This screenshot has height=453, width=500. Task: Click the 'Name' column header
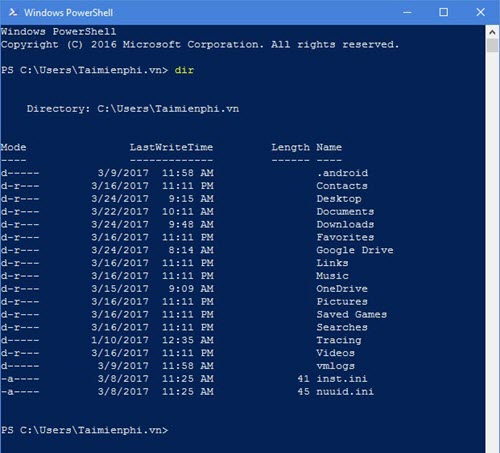pos(329,147)
